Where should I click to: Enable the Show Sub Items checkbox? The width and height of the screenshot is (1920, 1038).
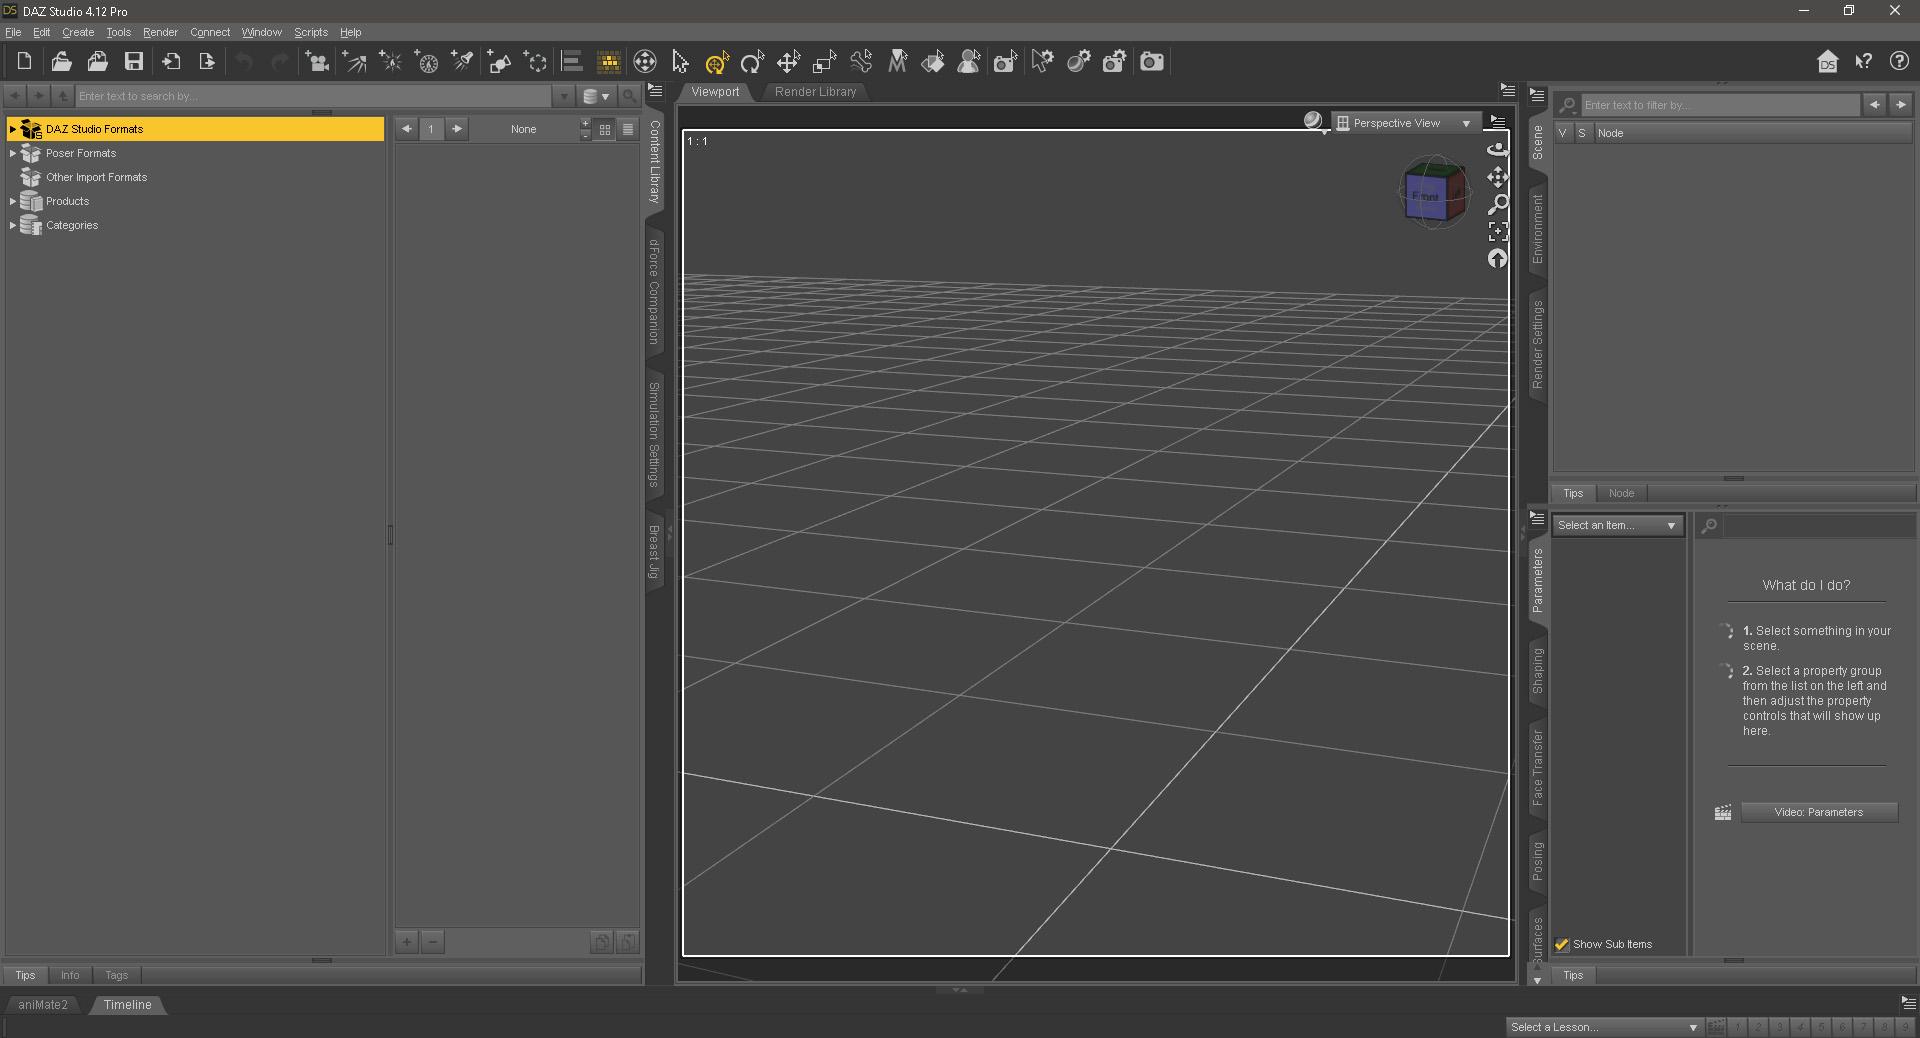point(1561,944)
